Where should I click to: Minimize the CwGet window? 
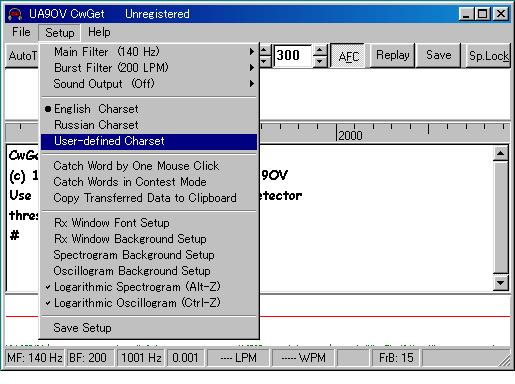[x=466, y=14]
